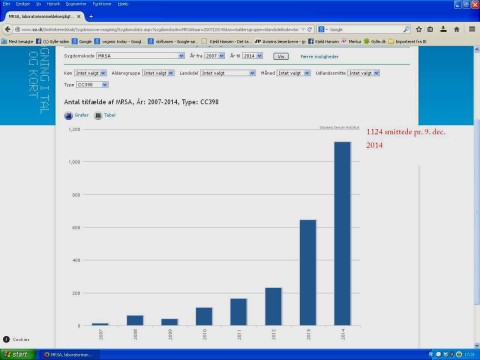
Task: Open a new tab with plus button
Action: click(x=91, y=16)
